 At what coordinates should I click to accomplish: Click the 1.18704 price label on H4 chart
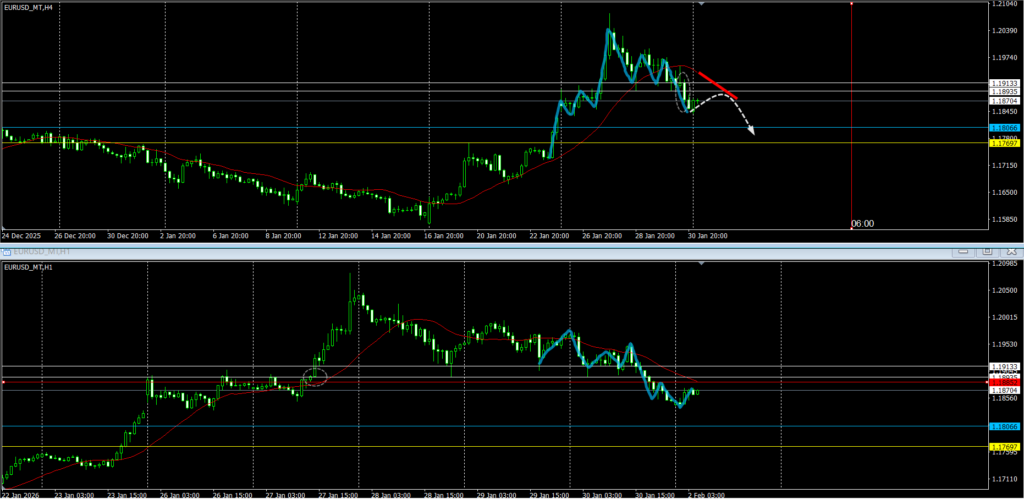(x=1004, y=101)
